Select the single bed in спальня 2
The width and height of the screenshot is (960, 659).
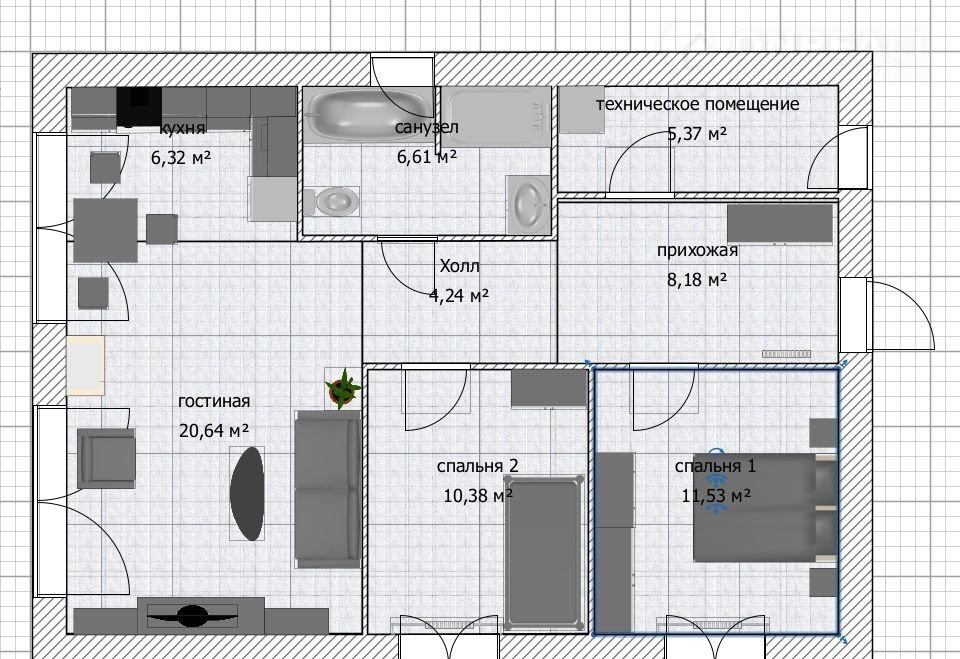point(544,548)
